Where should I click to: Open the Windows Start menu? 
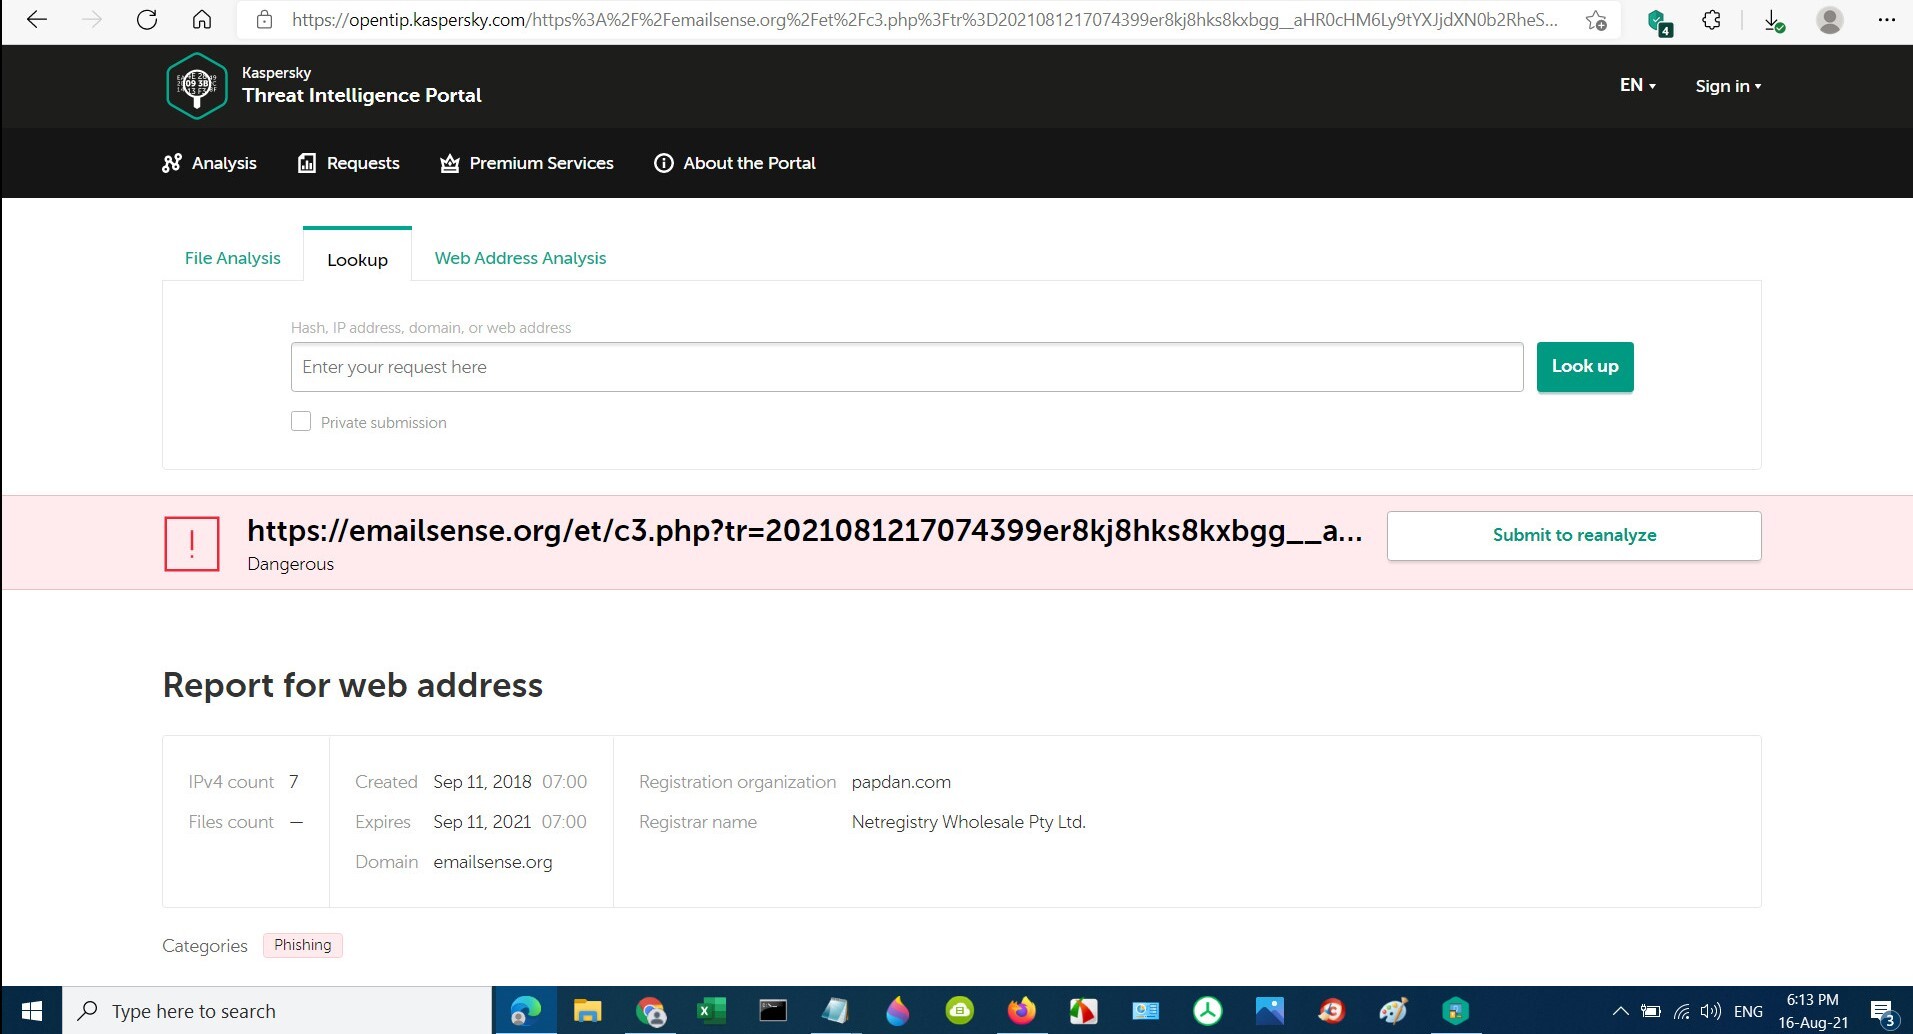(x=32, y=1011)
